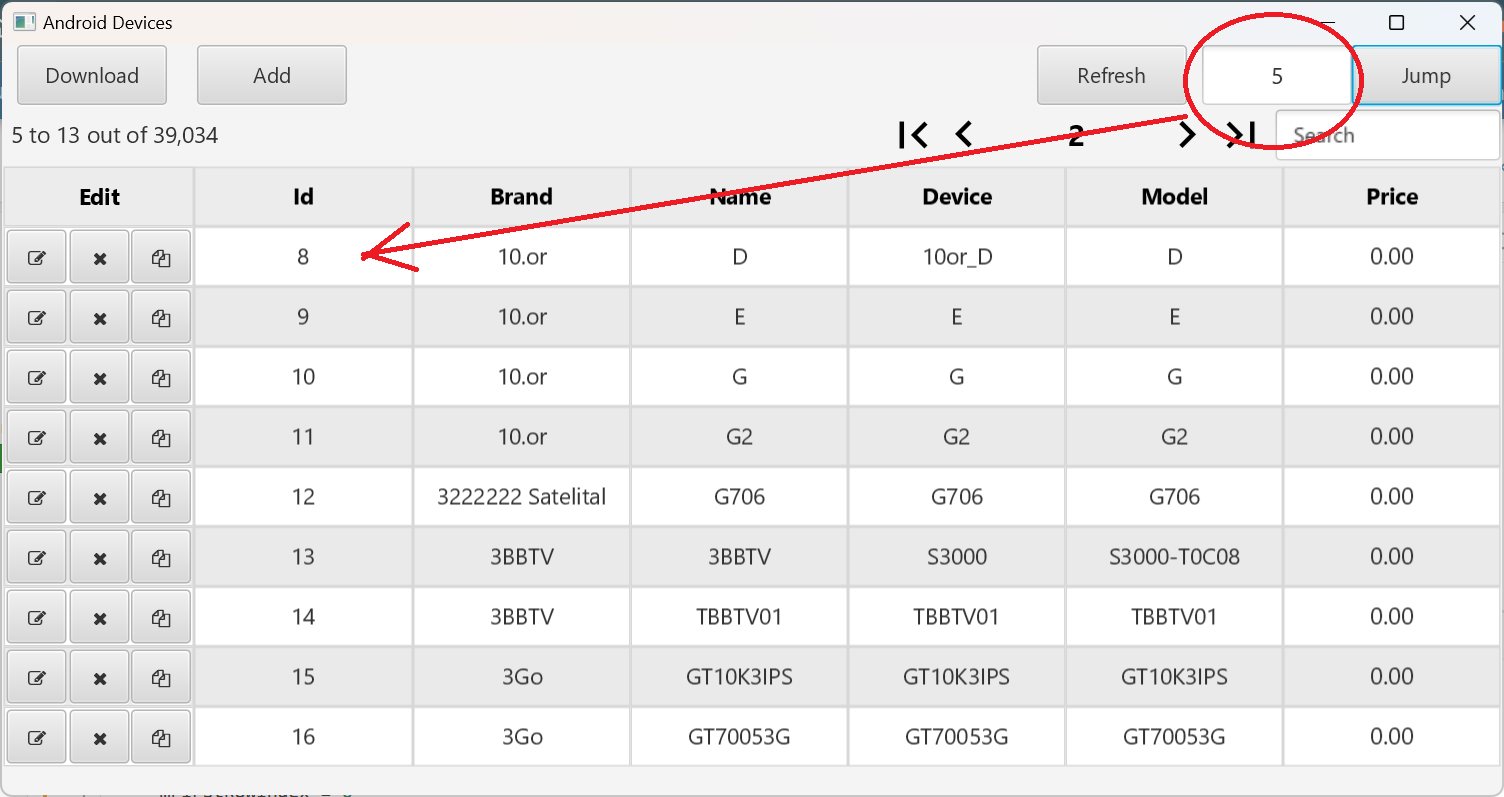1504x797 pixels.
Task: Remove the S3000-T0C08 device row
Action: (100, 558)
